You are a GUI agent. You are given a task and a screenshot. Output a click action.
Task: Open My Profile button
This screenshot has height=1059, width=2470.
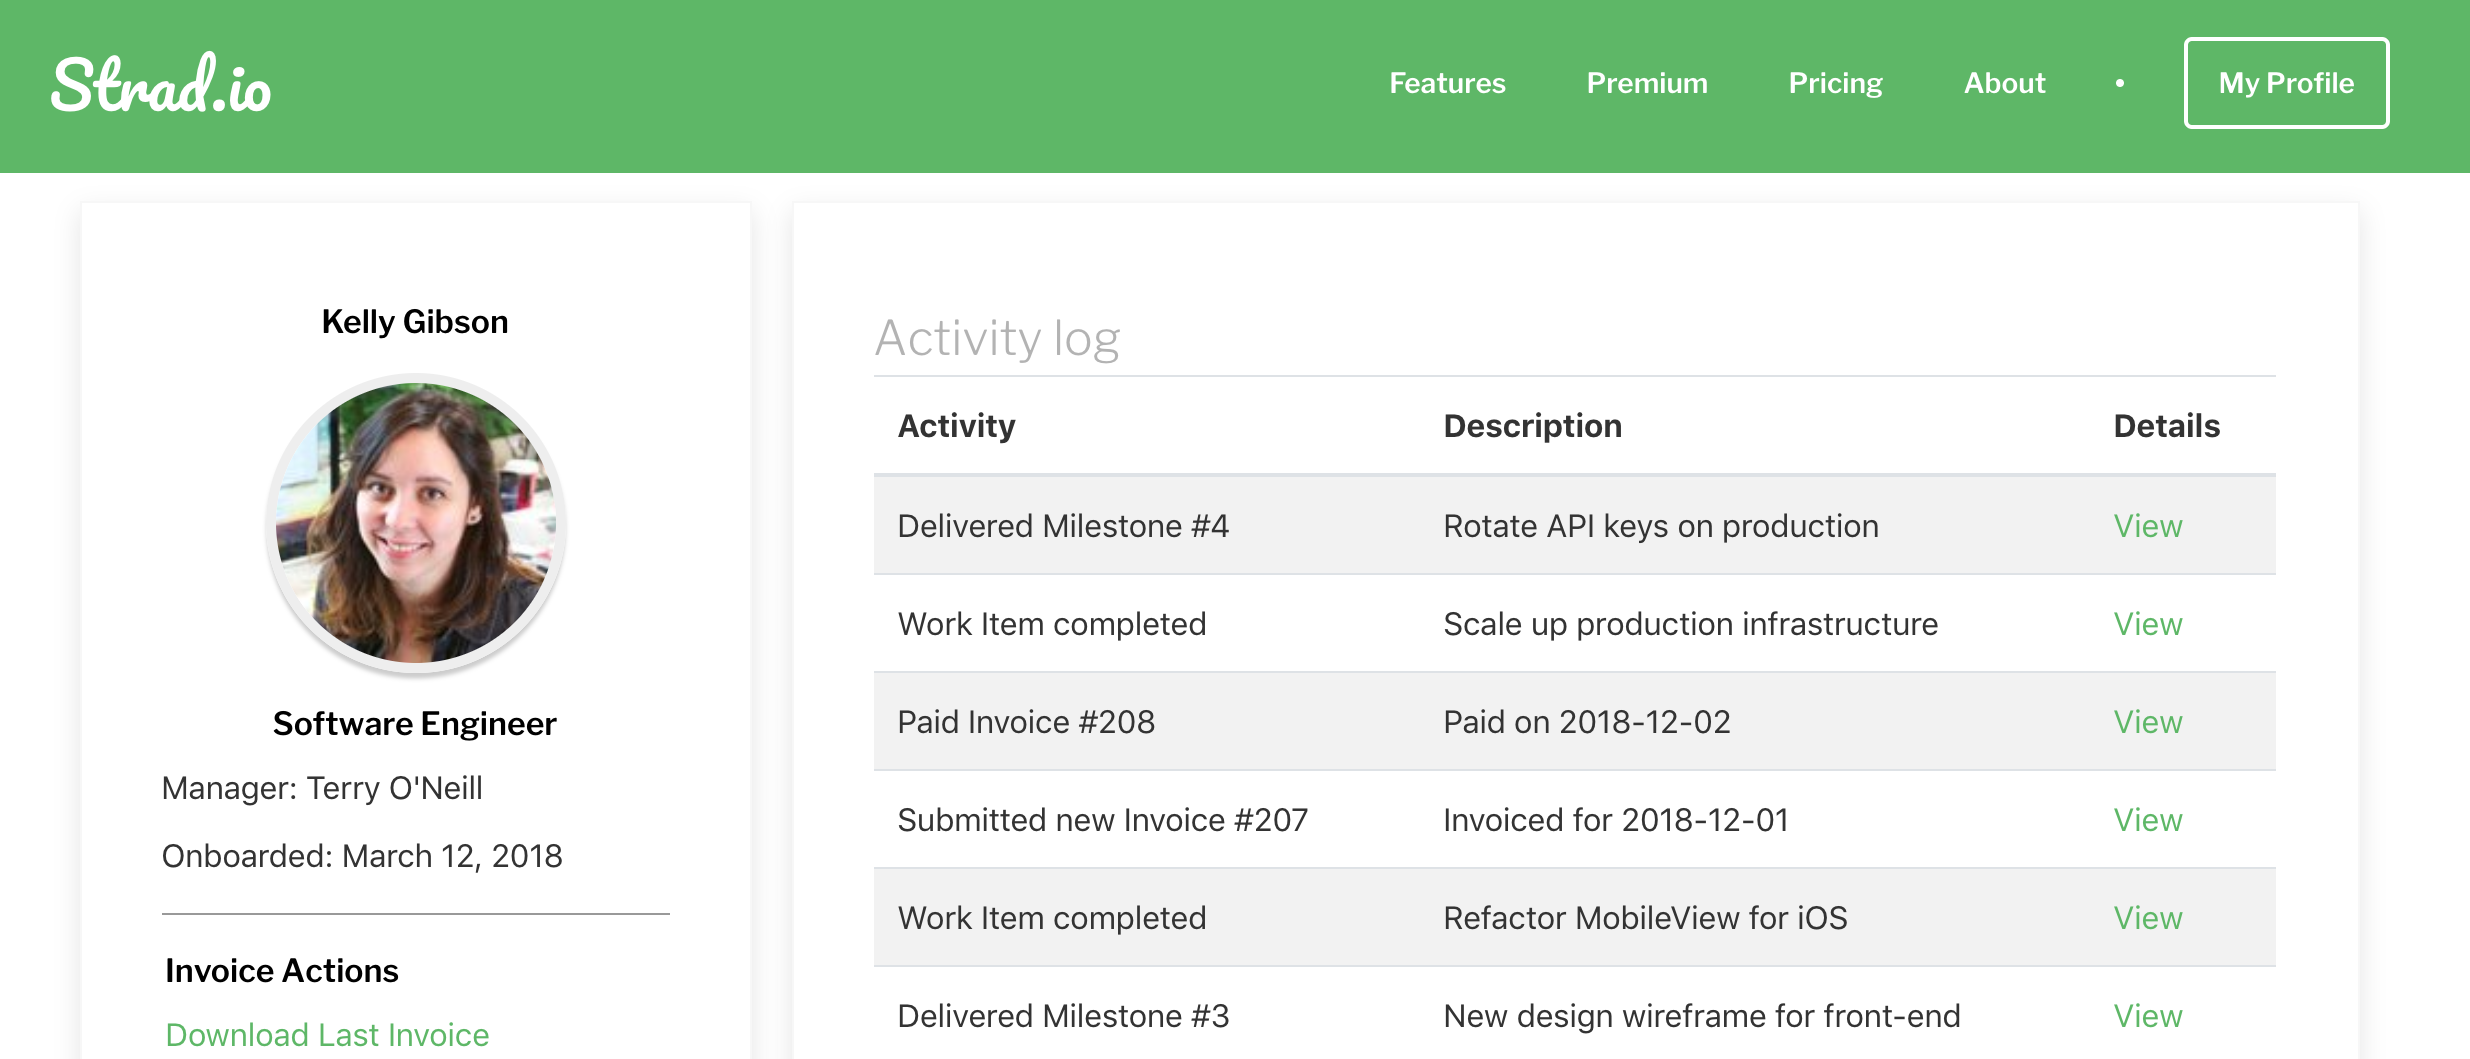2285,83
